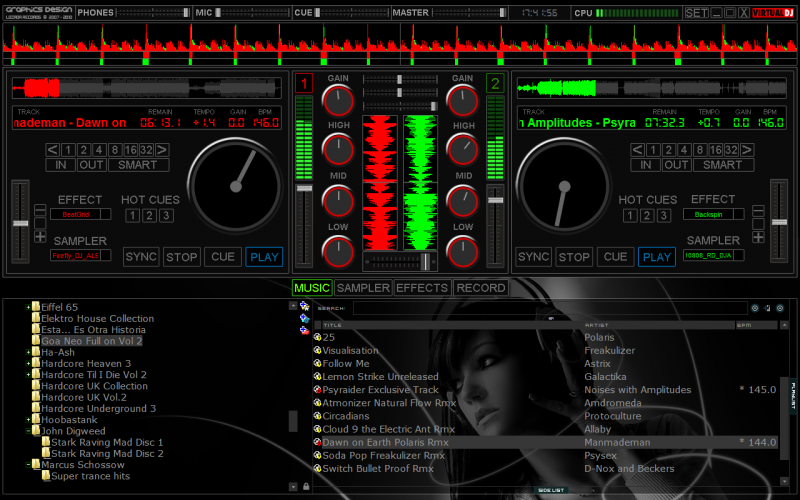Open the RECORD tab
Viewport: 800px width, 500px height.
481,288
